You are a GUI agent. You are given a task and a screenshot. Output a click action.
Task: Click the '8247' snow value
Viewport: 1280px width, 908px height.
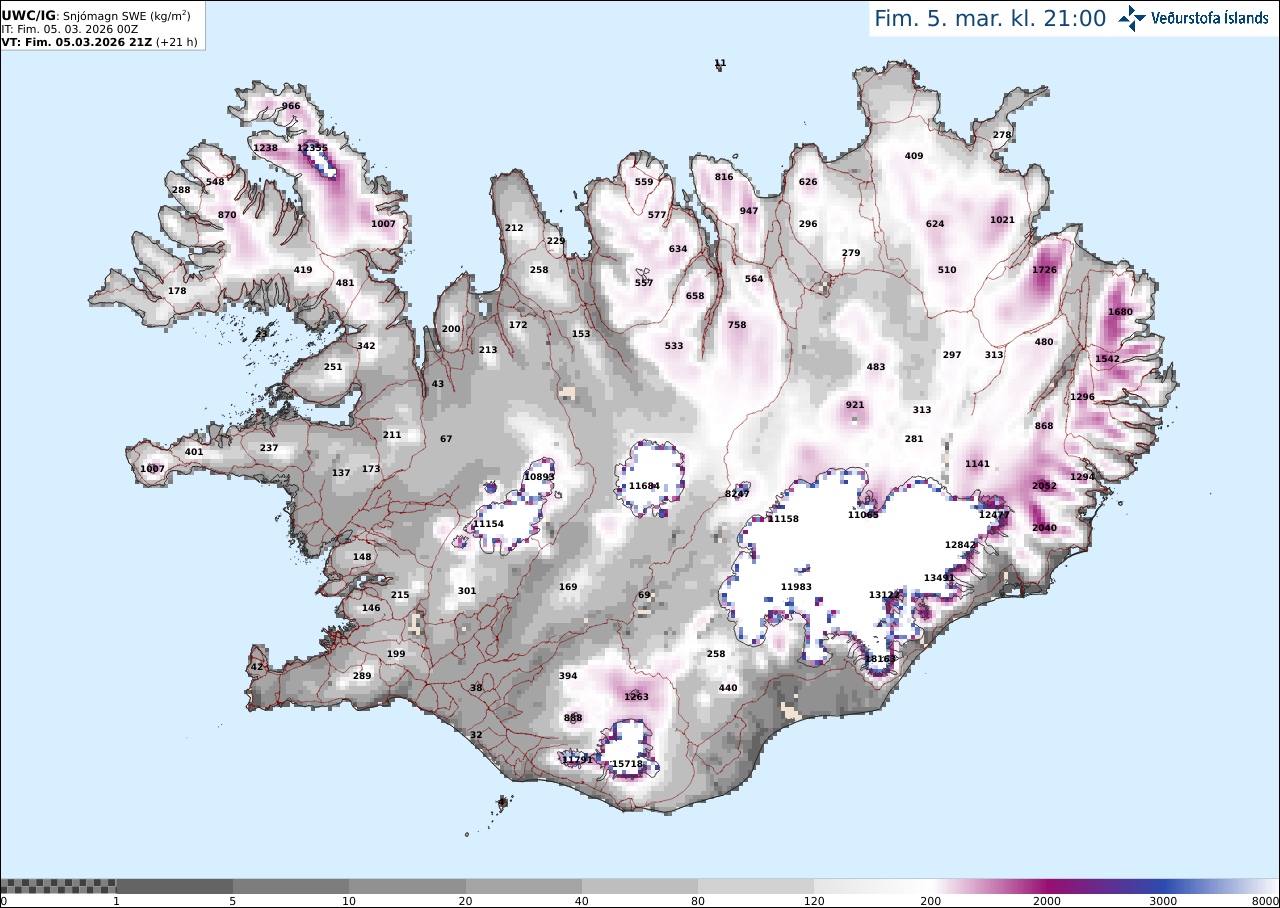coord(737,494)
